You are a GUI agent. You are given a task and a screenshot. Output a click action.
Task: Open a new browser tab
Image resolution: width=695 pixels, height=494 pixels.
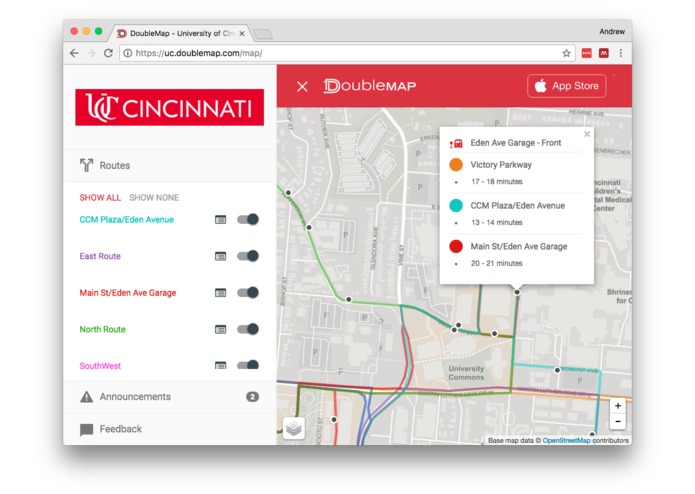[263, 34]
